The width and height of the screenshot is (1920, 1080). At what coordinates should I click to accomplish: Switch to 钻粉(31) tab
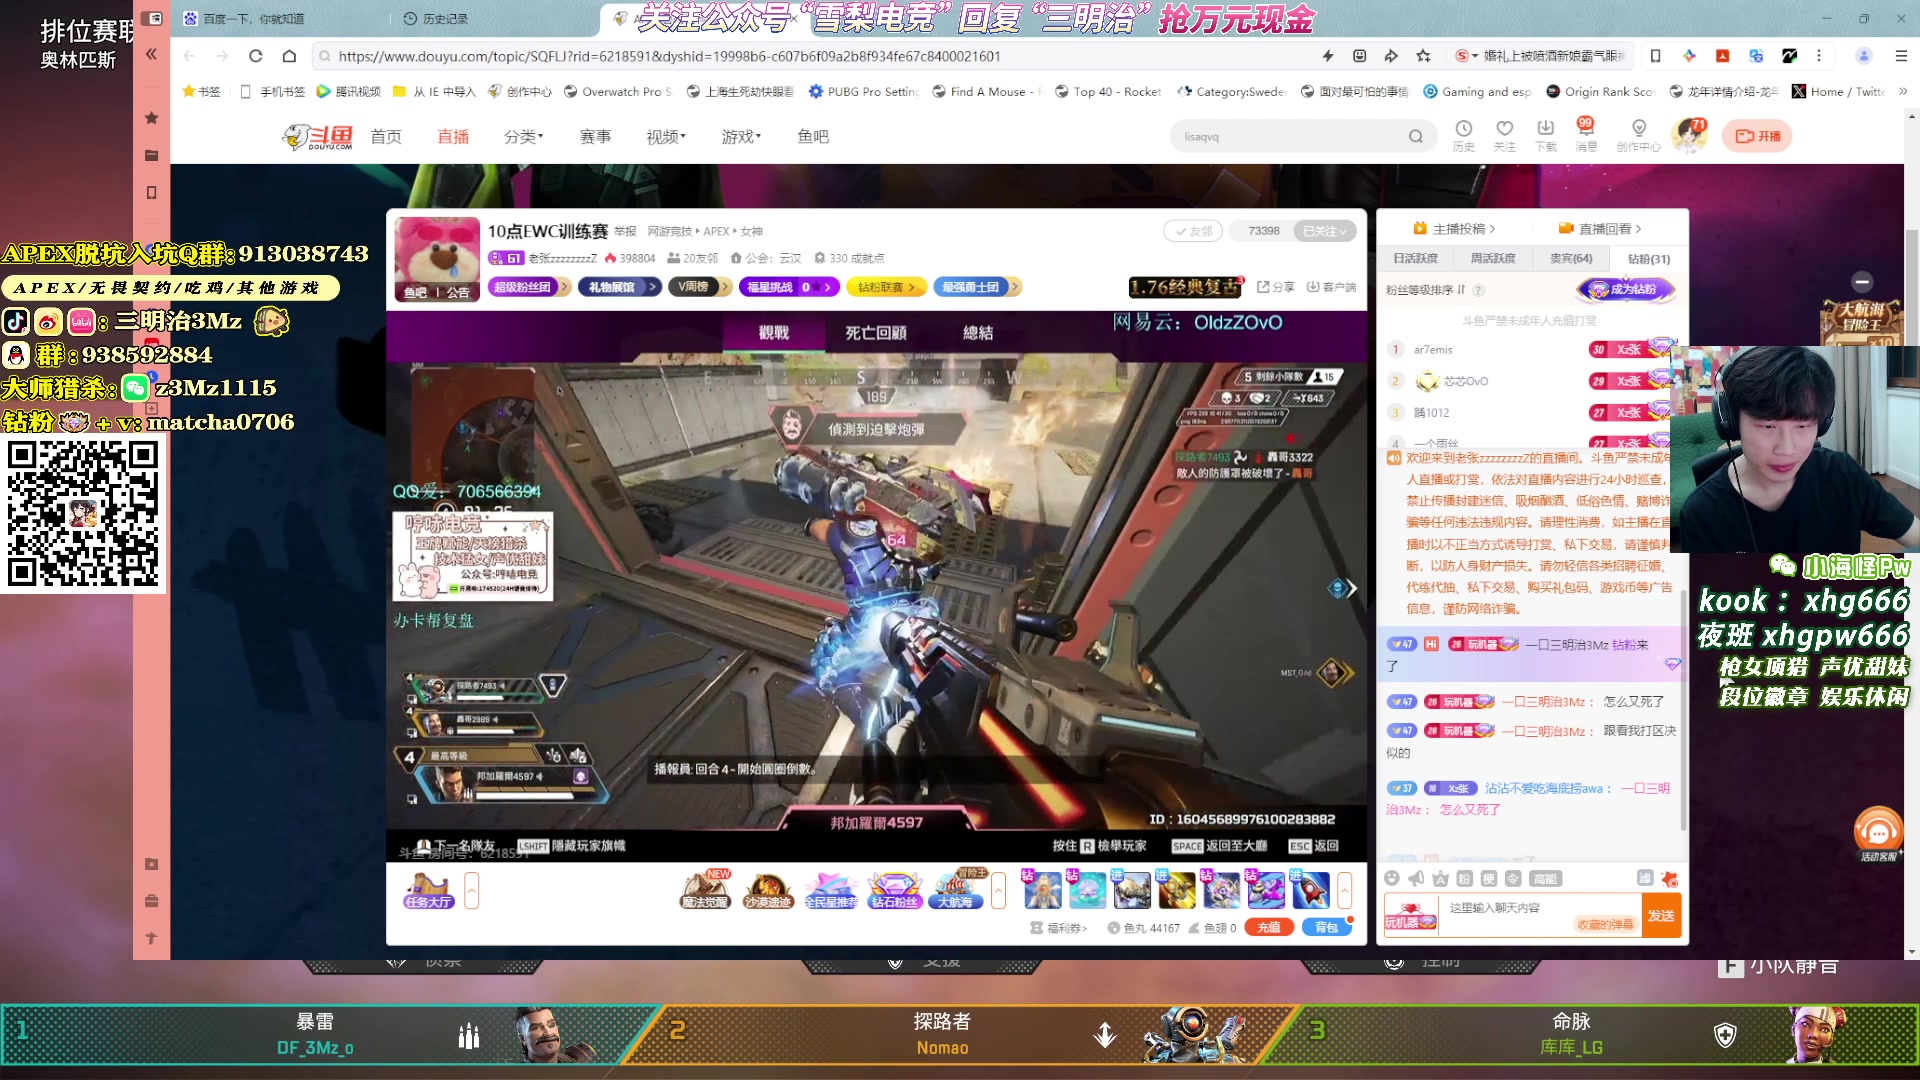1649,258
